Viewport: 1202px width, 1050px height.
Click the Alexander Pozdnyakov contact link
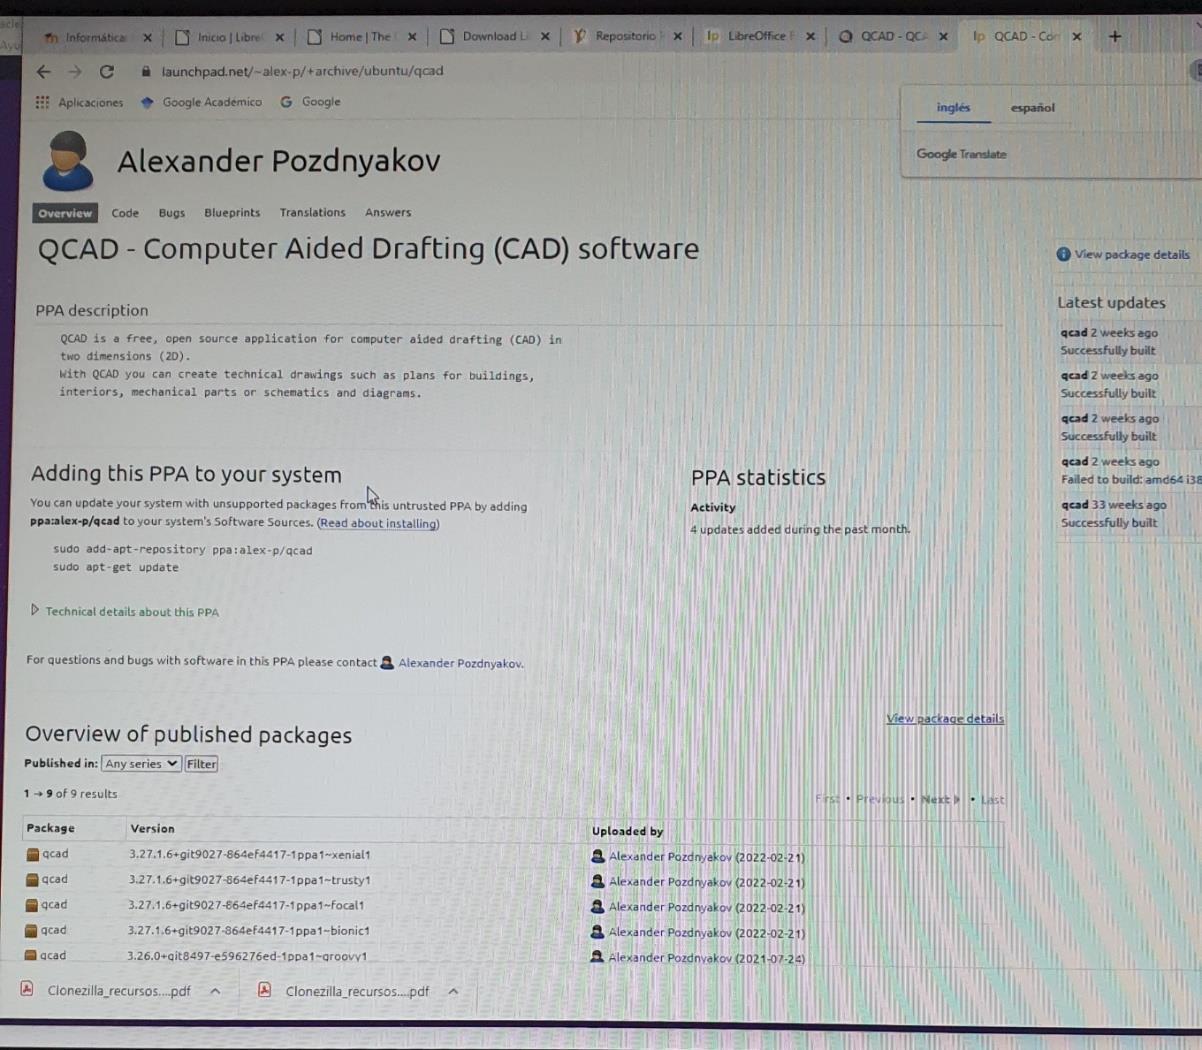[x=460, y=663]
